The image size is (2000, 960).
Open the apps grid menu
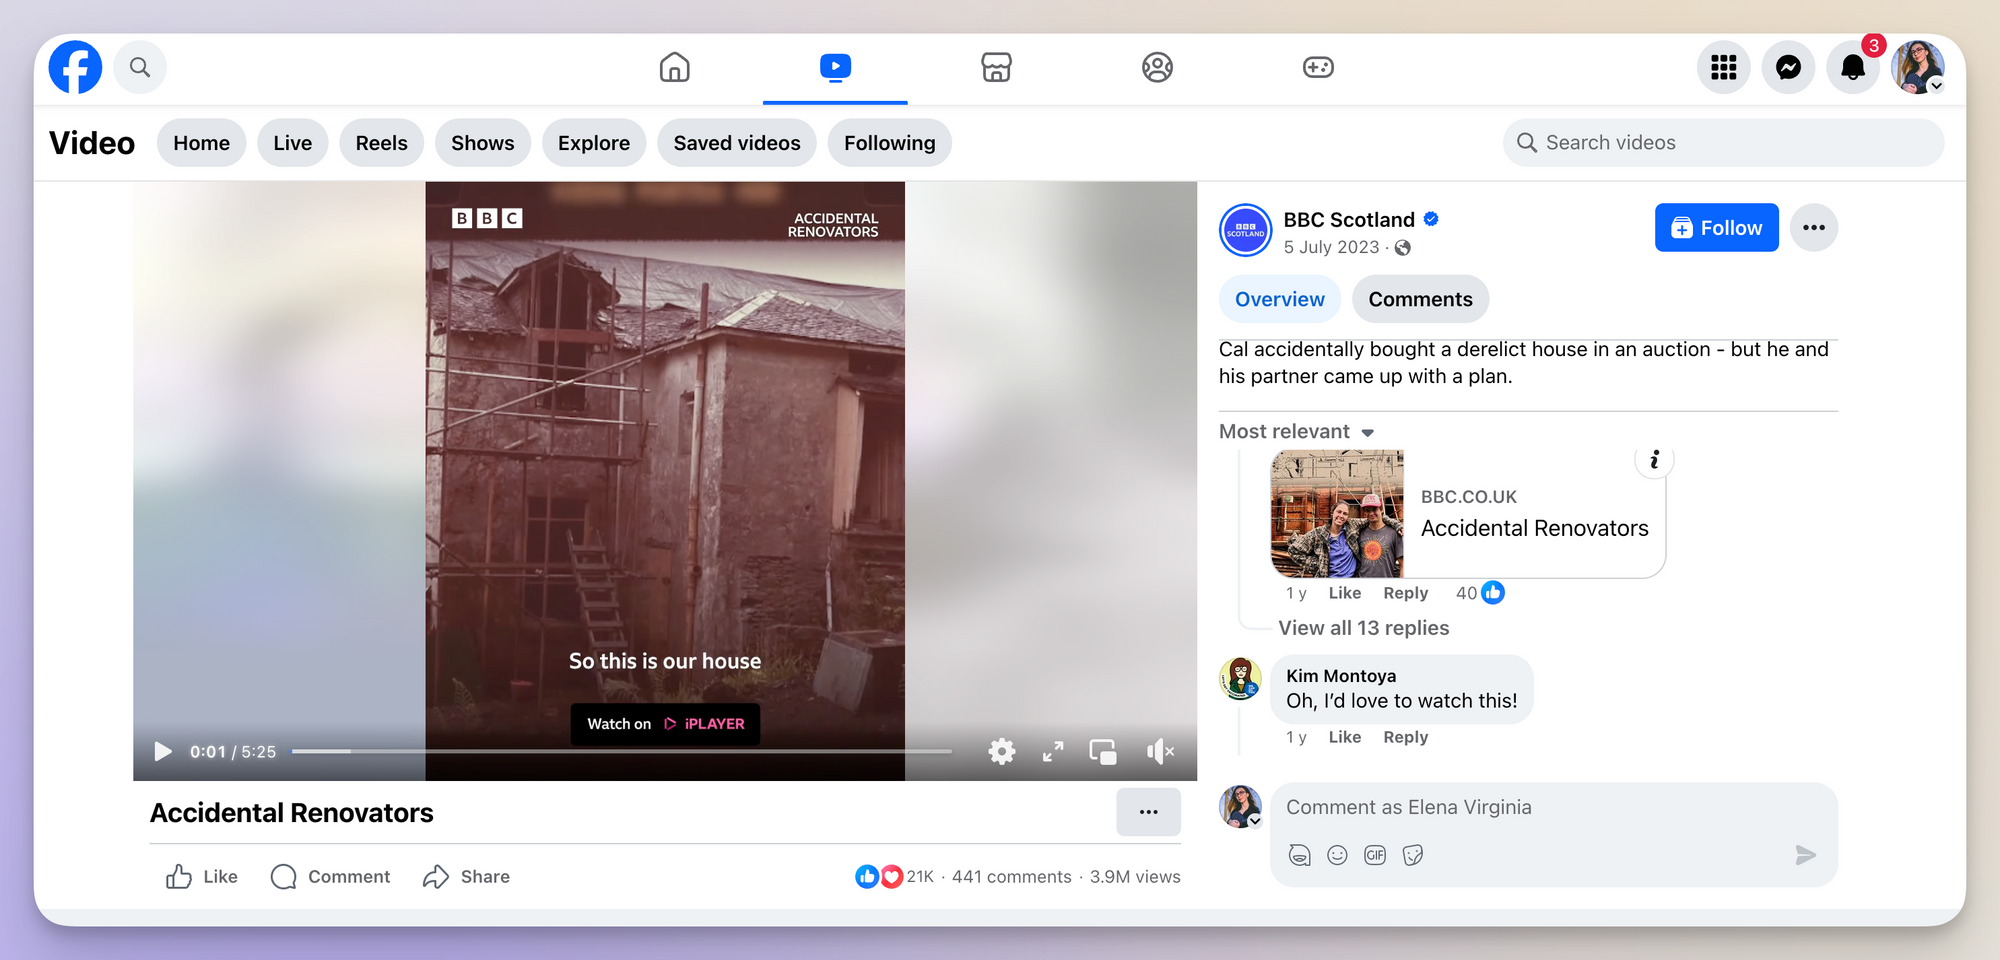[1723, 67]
